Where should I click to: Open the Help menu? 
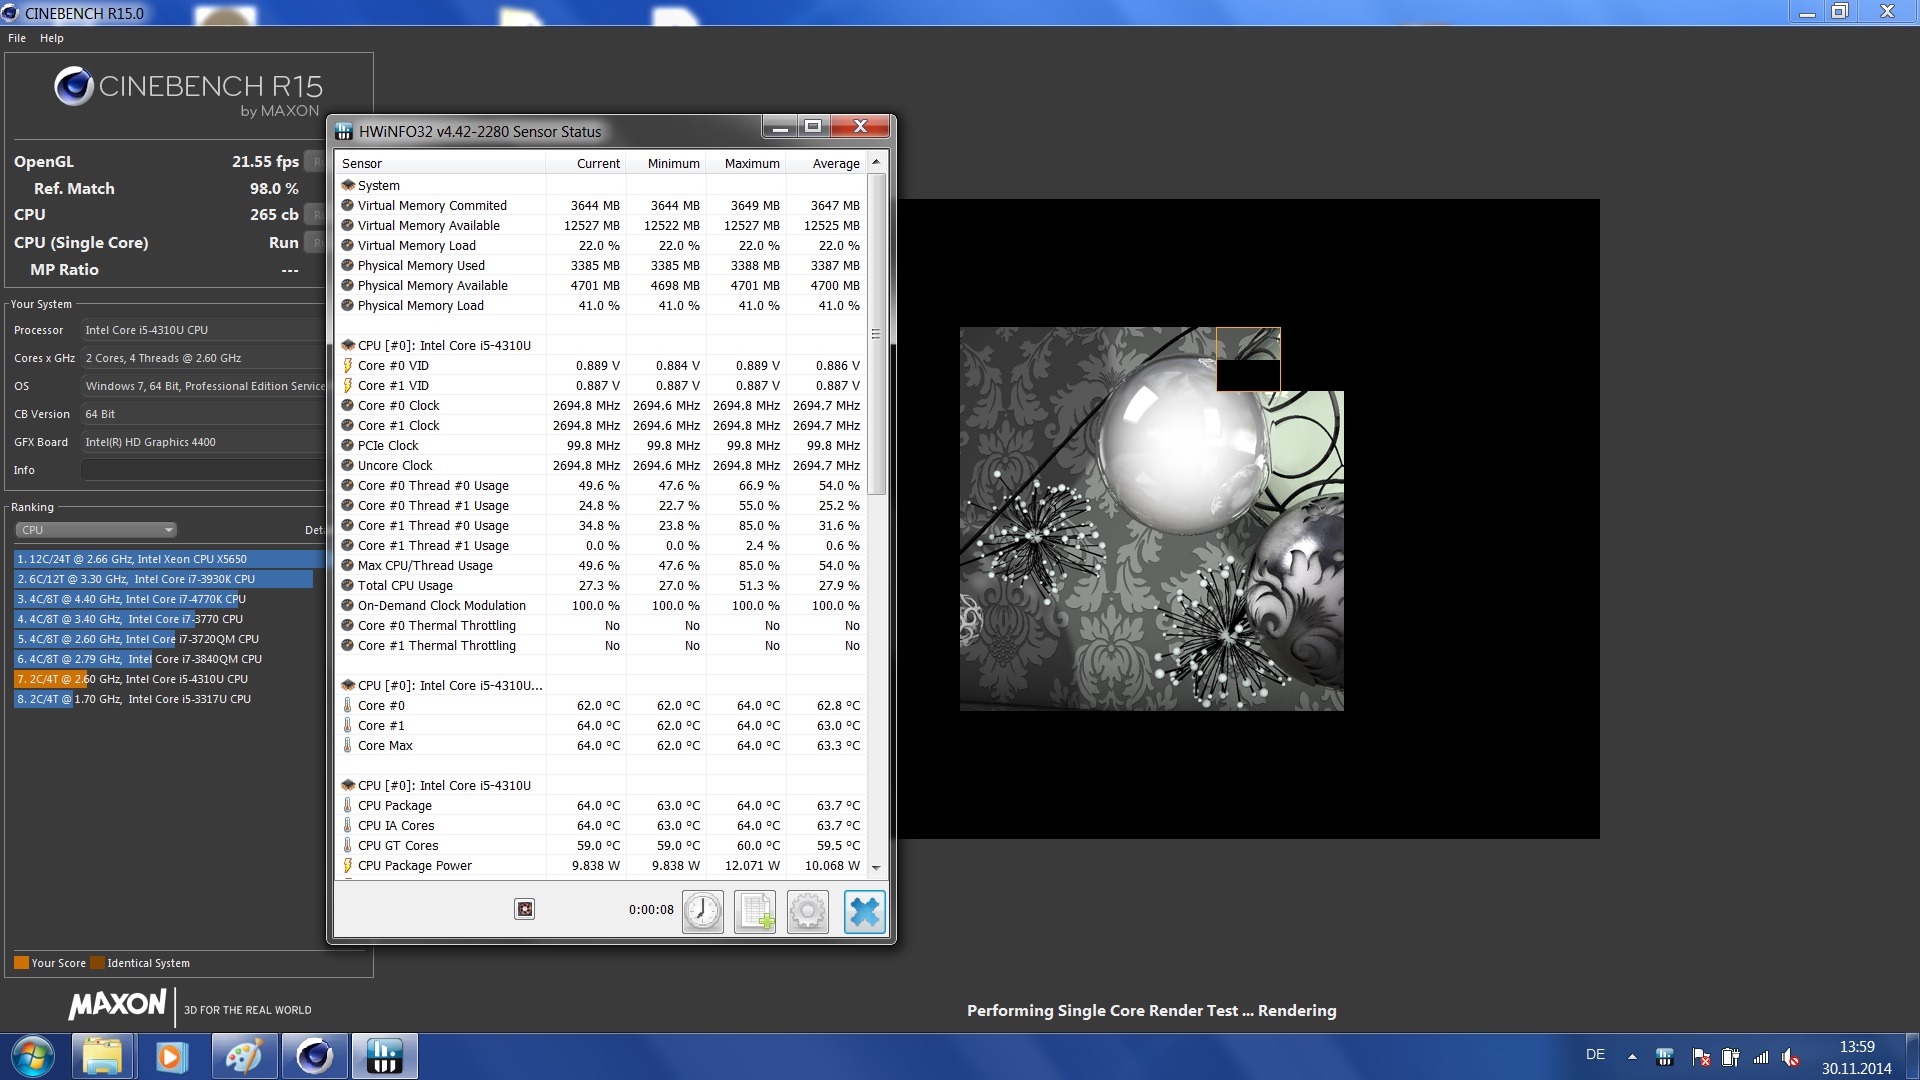[52, 38]
